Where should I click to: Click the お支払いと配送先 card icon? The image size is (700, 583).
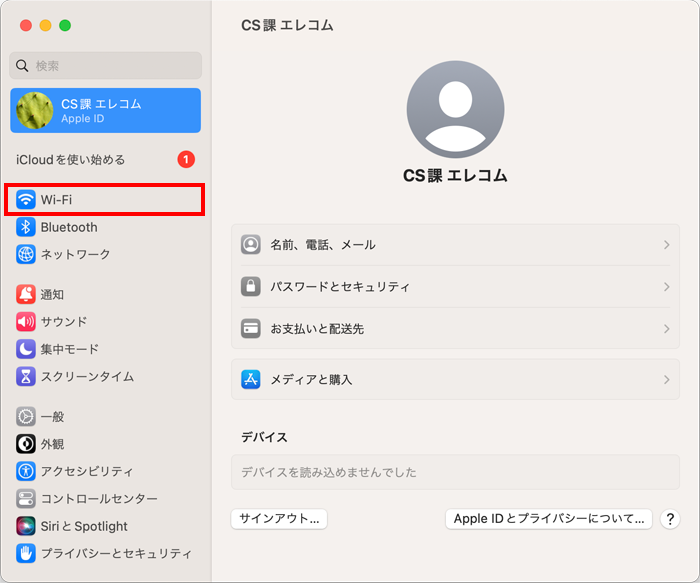pyautogui.click(x=251, y=329)
